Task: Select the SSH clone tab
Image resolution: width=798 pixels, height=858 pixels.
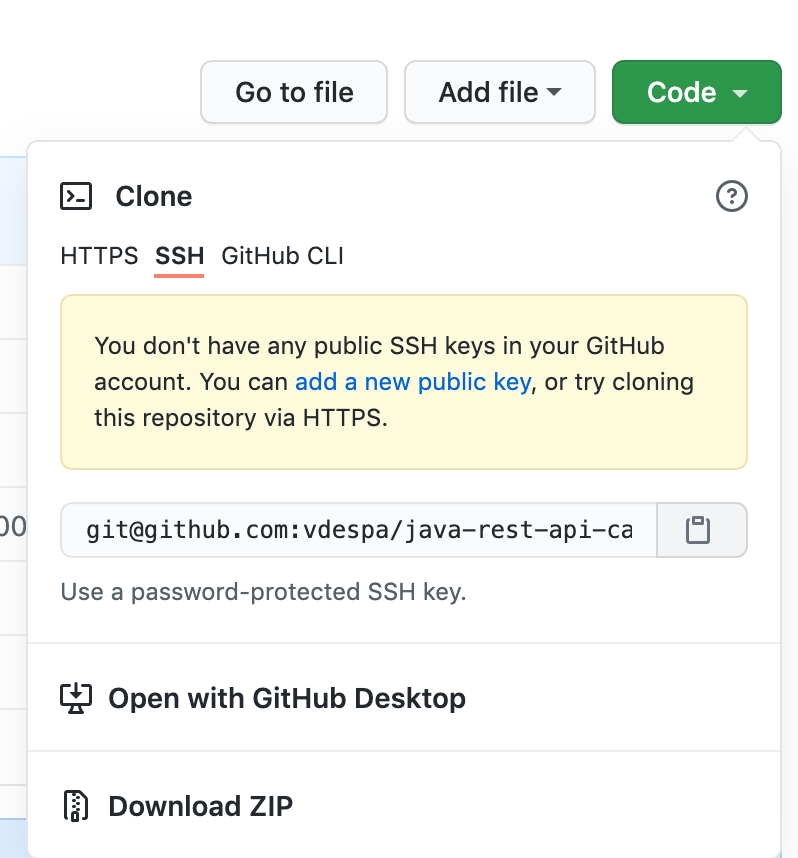Action: pos(179,256)
